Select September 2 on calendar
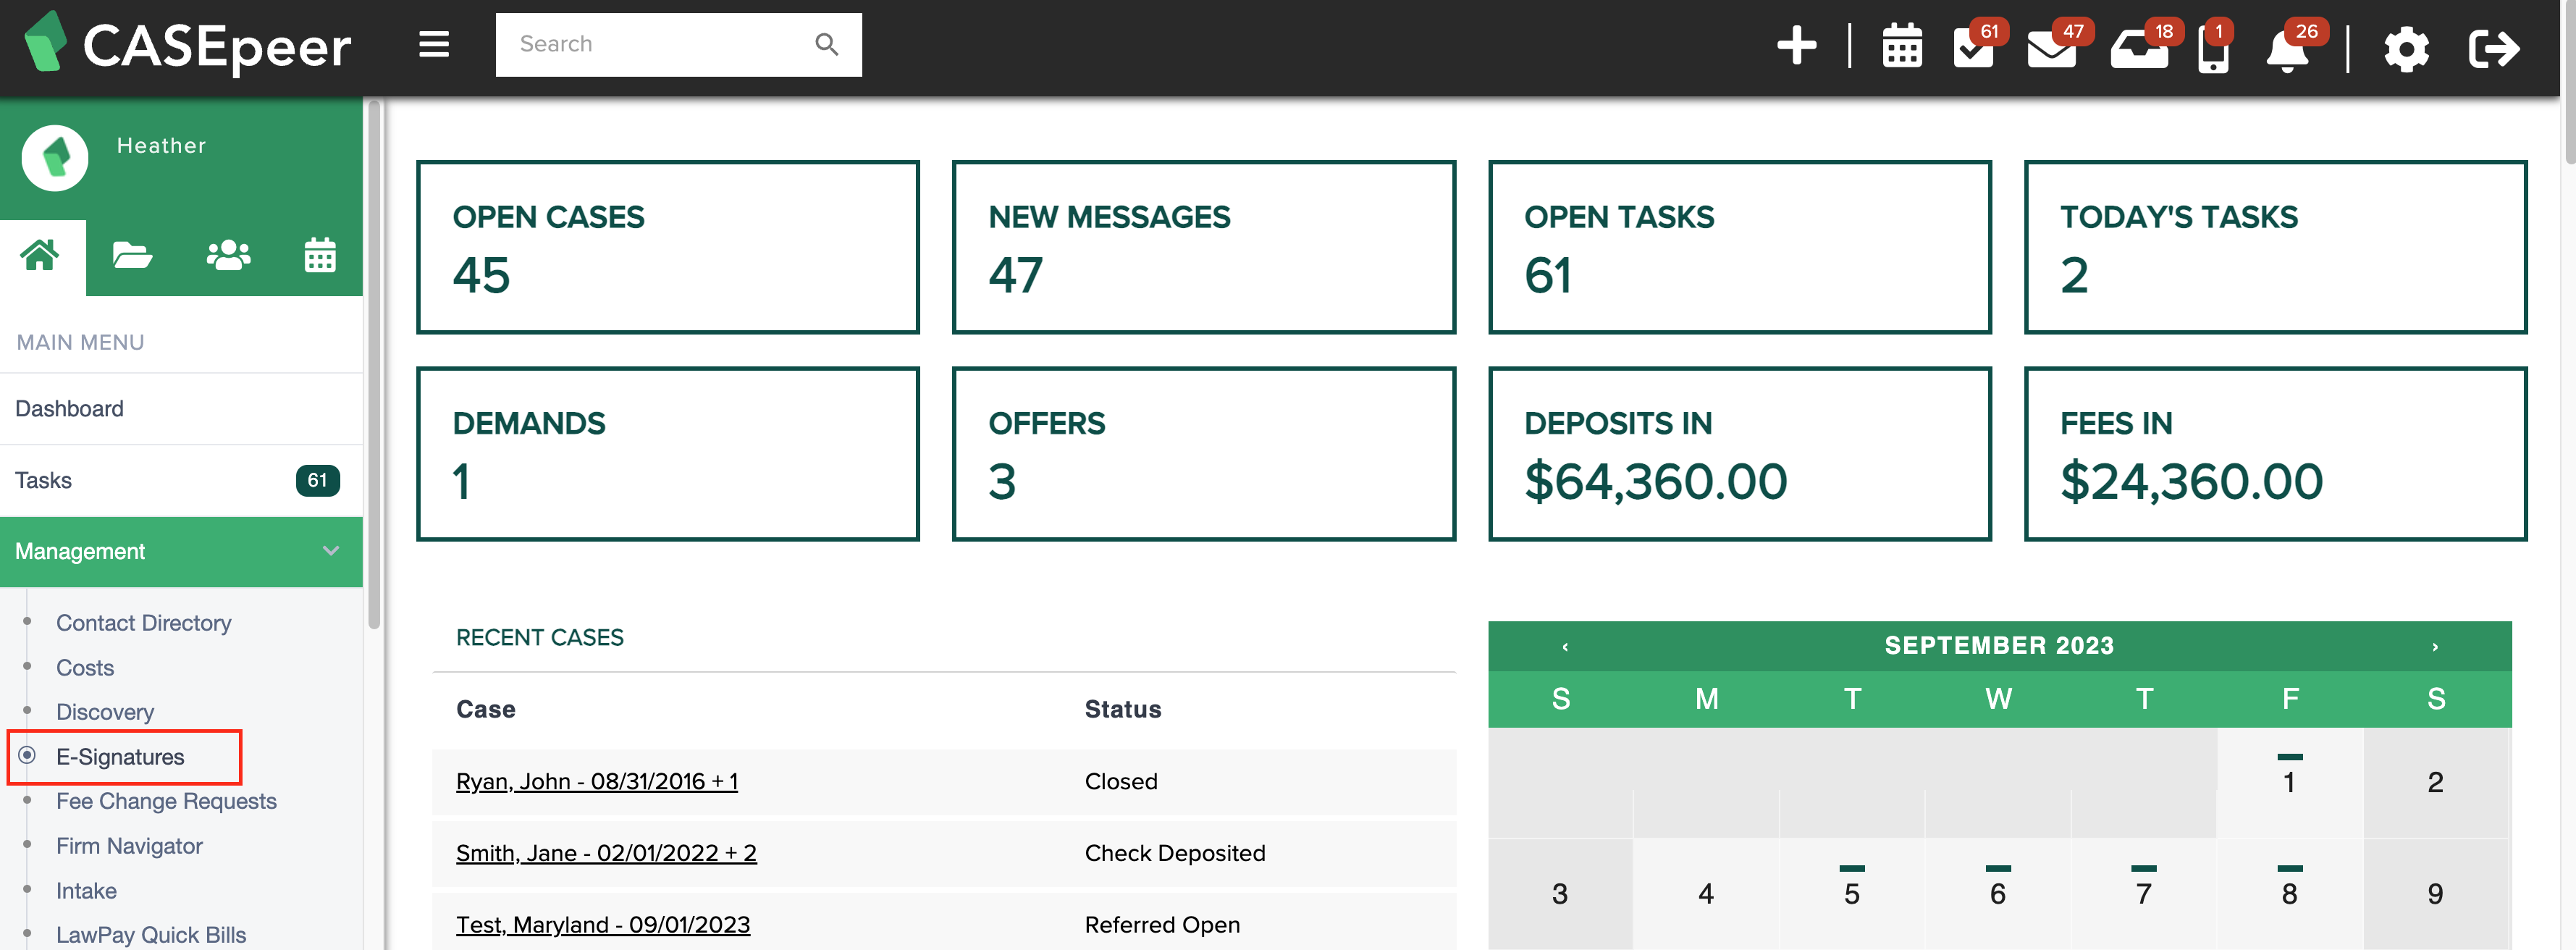The width and height of the screenshot is (2576, 950). pyautogui.click(x=2436, y=782)
